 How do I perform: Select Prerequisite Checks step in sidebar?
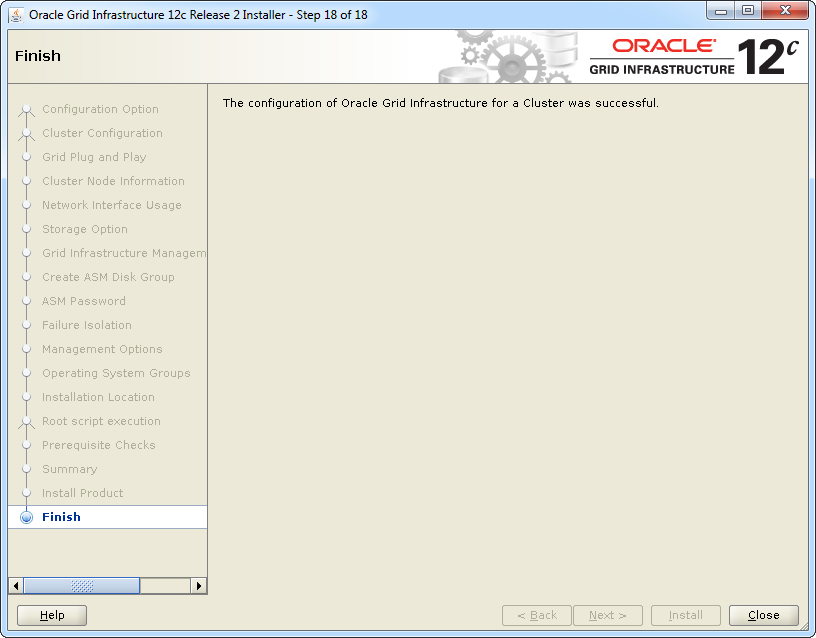click(x=98, y=445)
